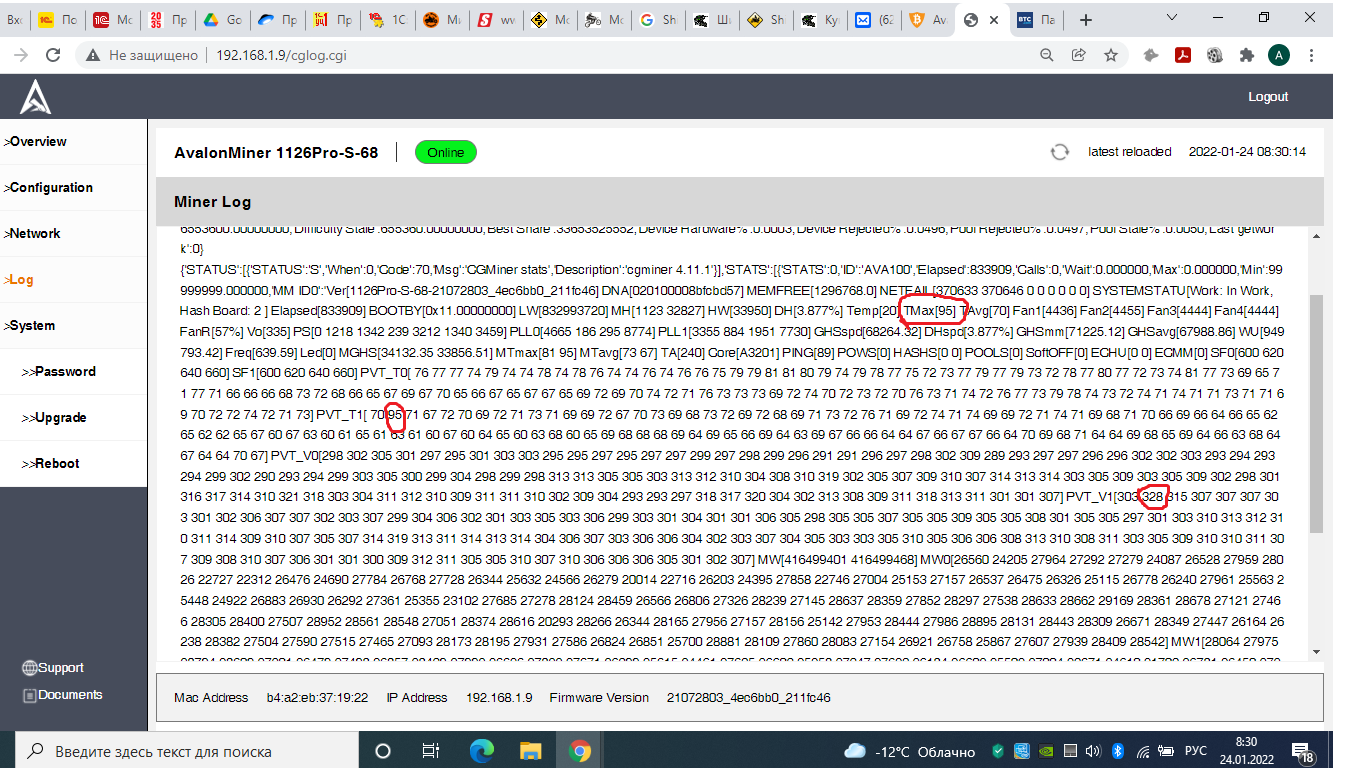
Task: Open the Wi-Fi network tray icon
Action: coord(1144,751)
